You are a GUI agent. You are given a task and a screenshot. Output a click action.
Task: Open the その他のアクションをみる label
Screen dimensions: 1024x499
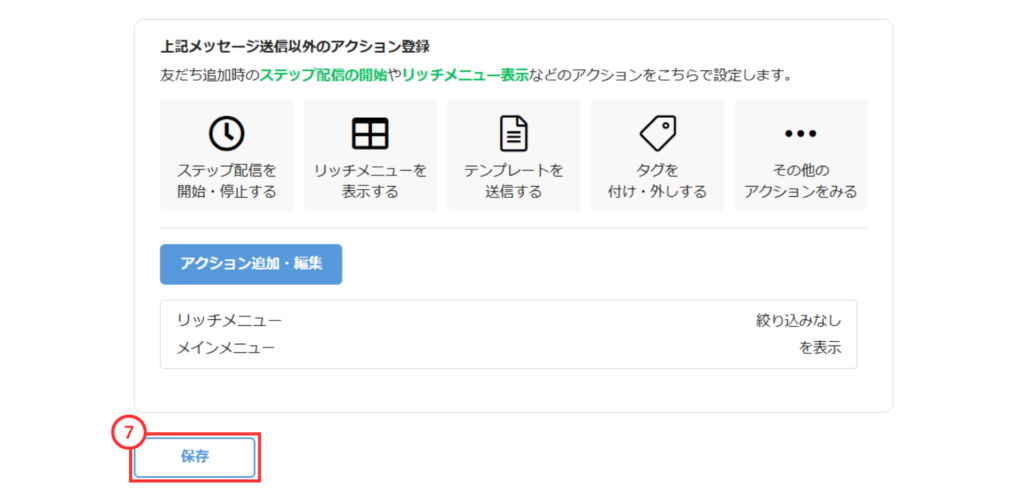(801, 181)
